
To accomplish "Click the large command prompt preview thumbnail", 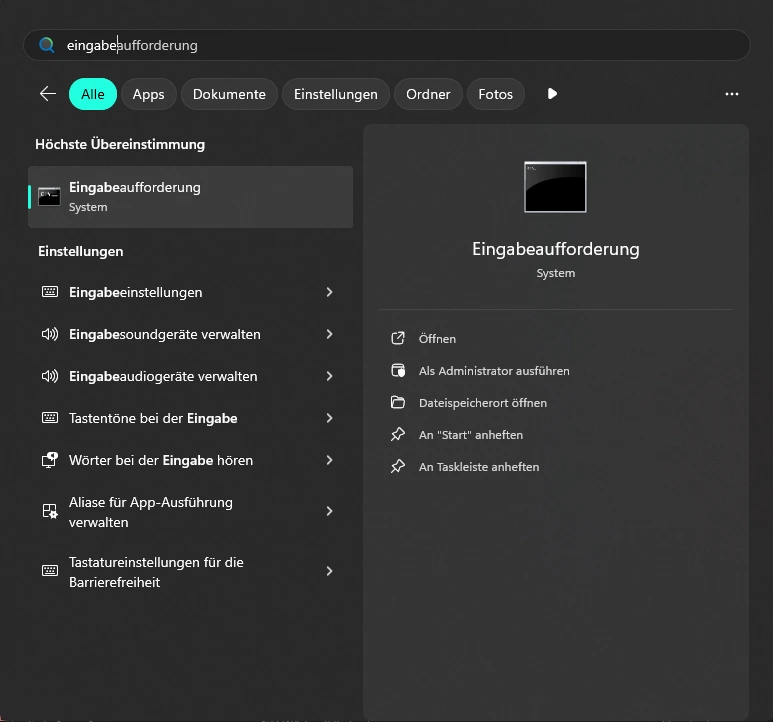I will click(x=555, y=187).
